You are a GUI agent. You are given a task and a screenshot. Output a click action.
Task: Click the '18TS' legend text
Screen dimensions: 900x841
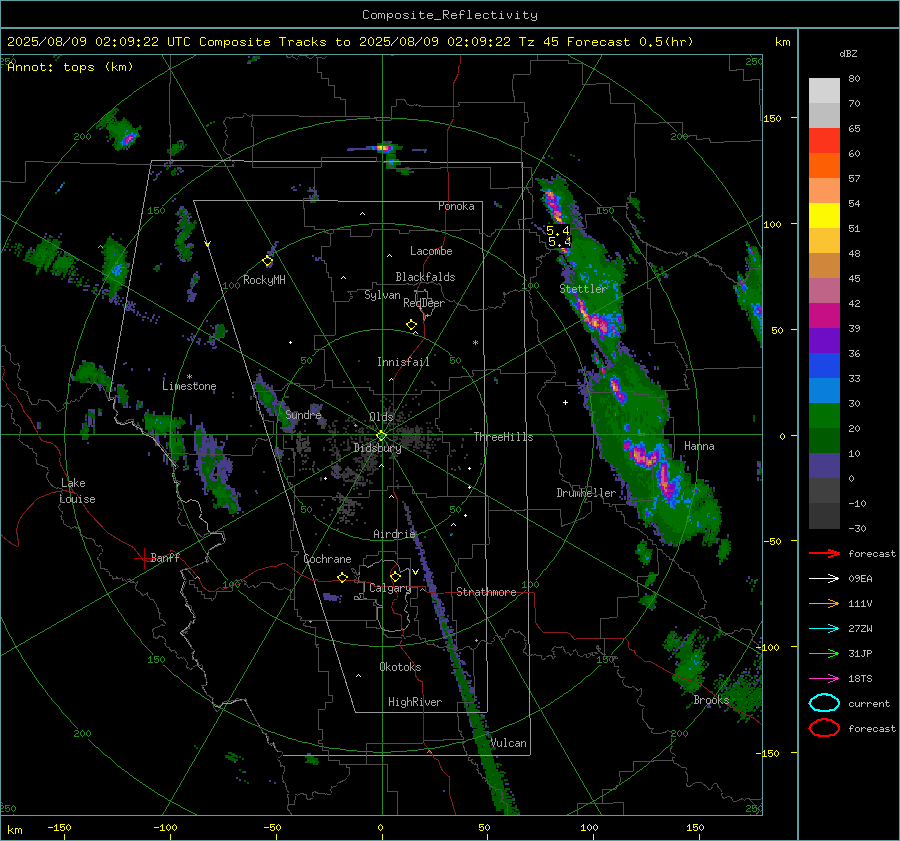tap(860, 679)
